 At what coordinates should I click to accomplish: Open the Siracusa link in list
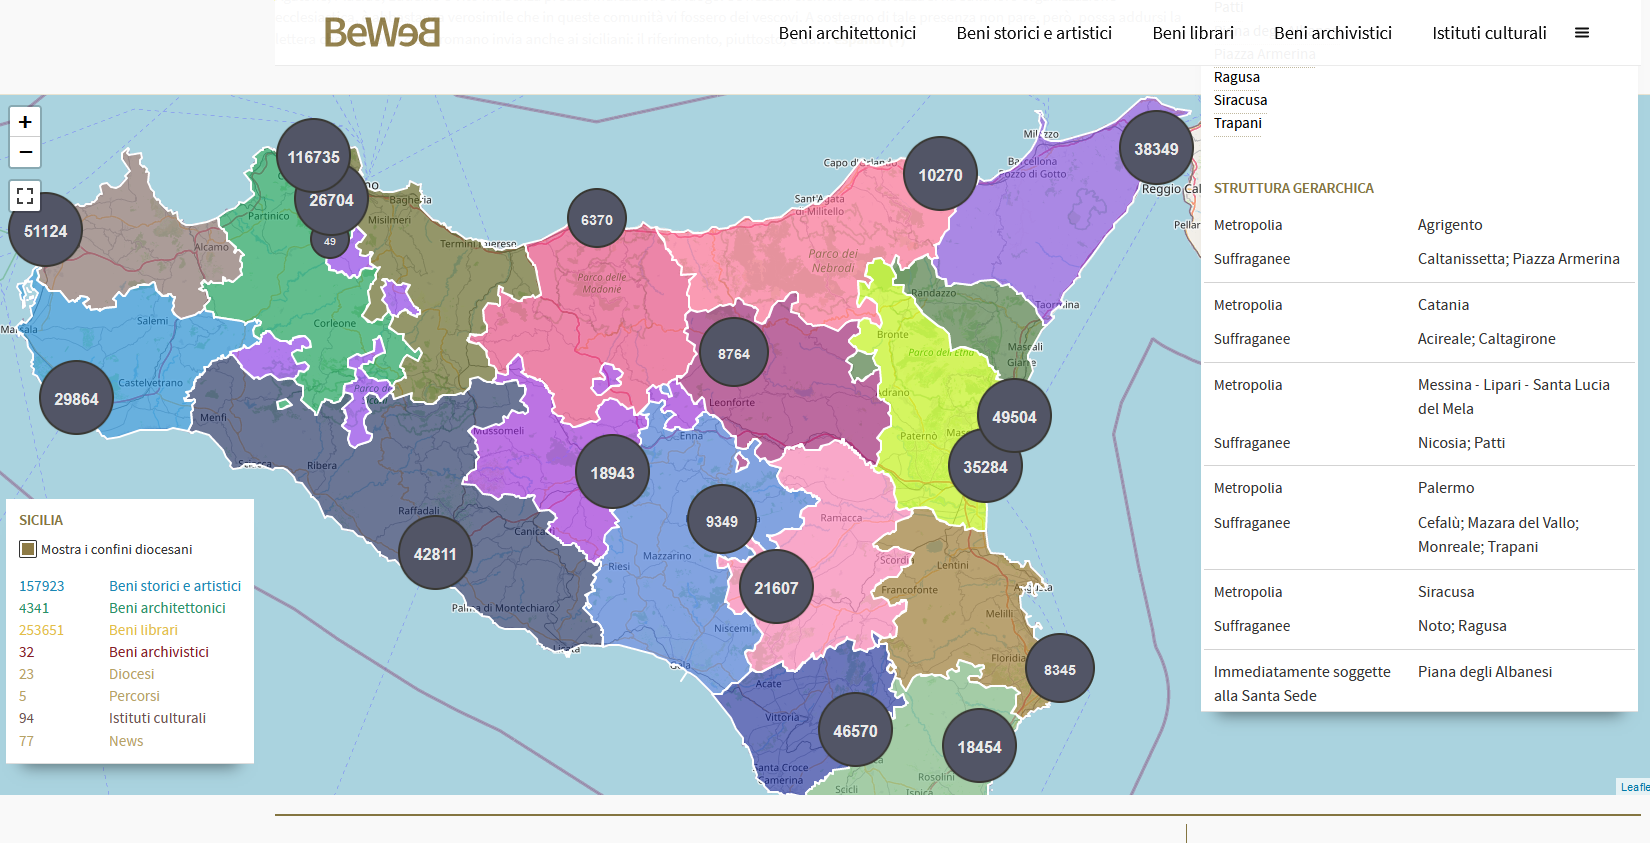1240,100
